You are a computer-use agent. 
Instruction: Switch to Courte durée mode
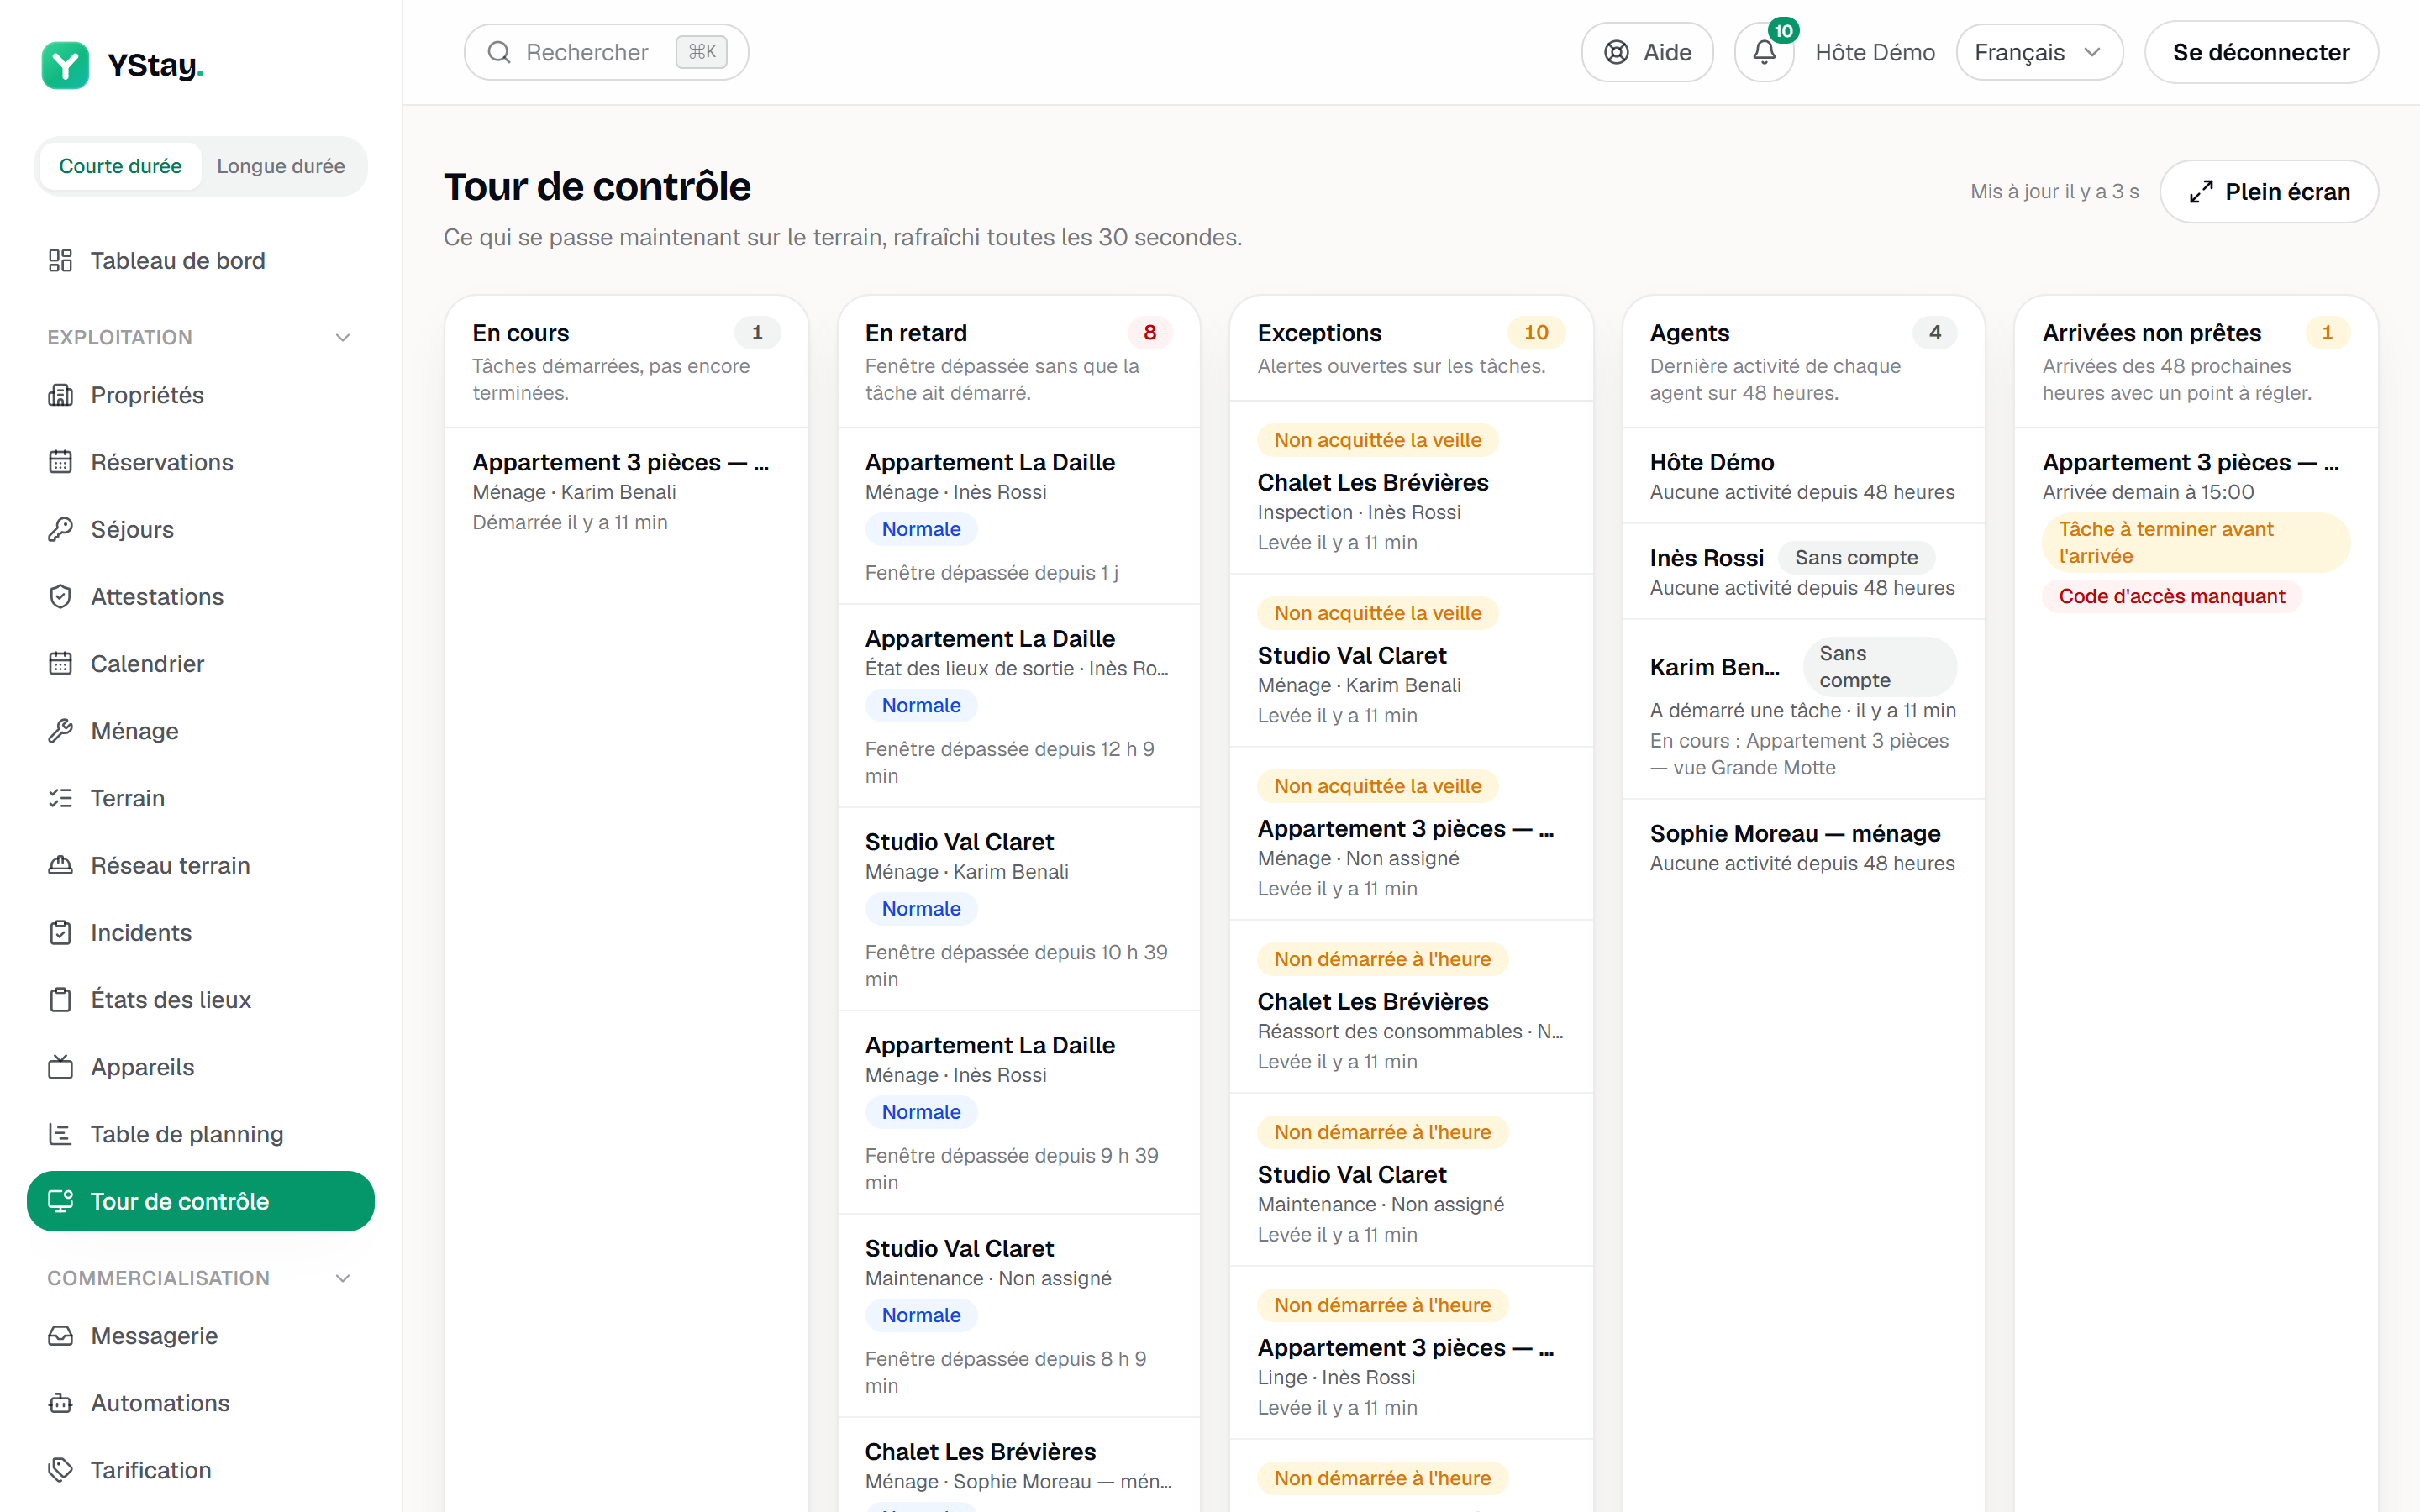120,166
